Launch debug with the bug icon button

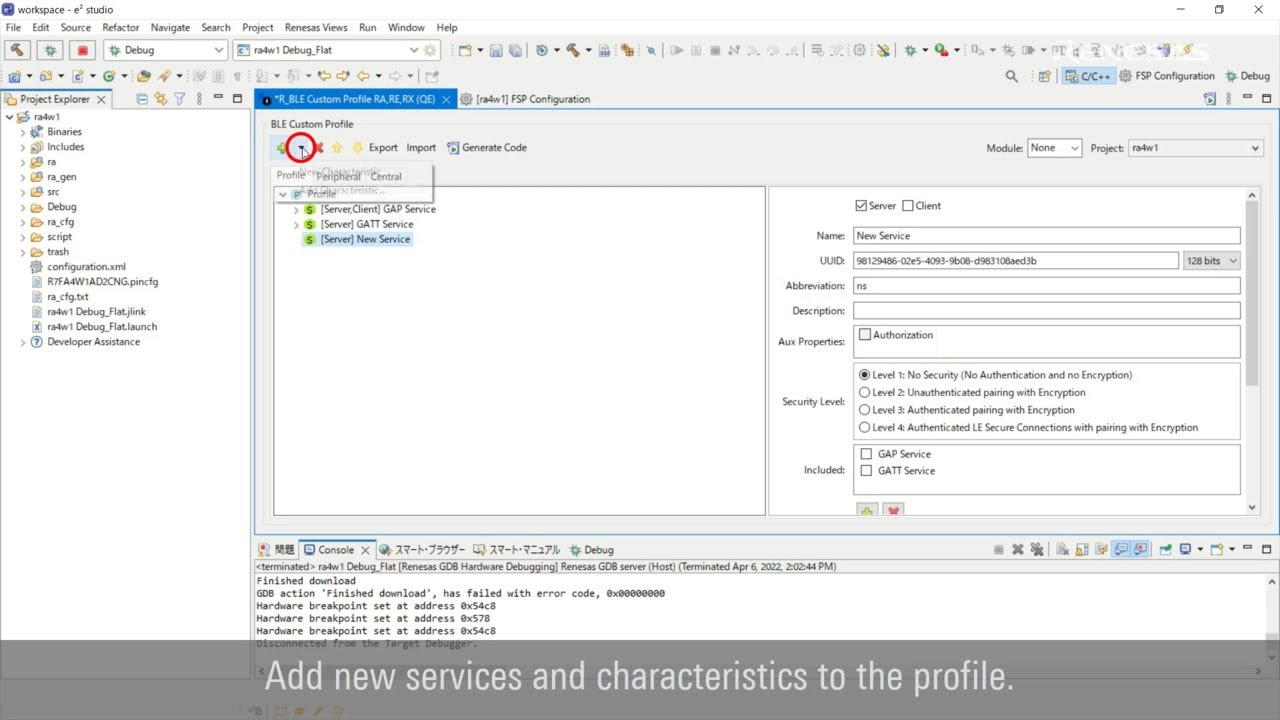(50, 50)
